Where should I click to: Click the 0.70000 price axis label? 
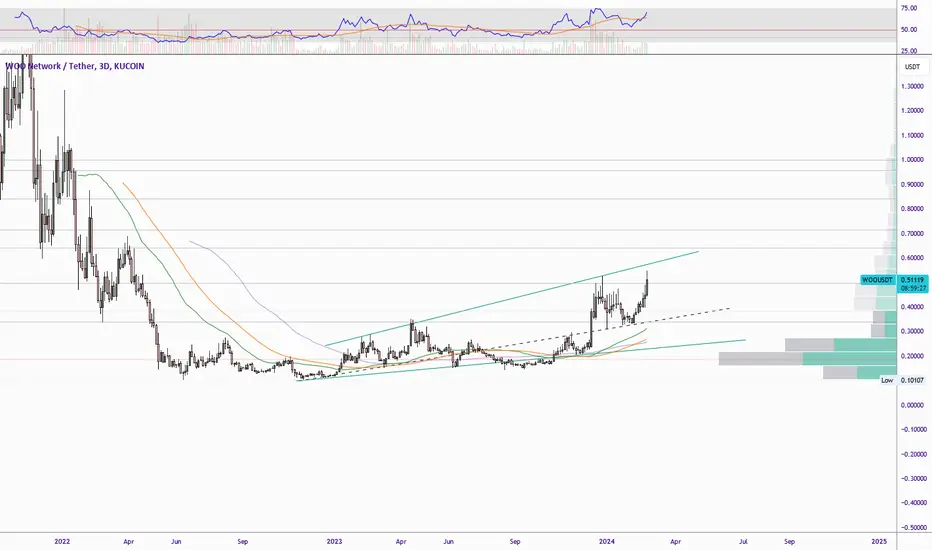coord(912,234)
